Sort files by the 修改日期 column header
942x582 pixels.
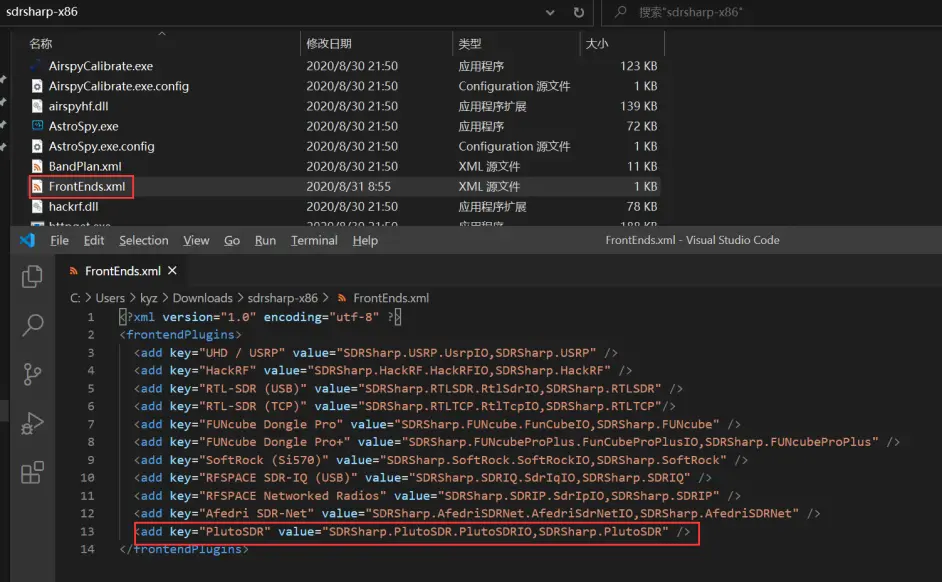[329, 44]
